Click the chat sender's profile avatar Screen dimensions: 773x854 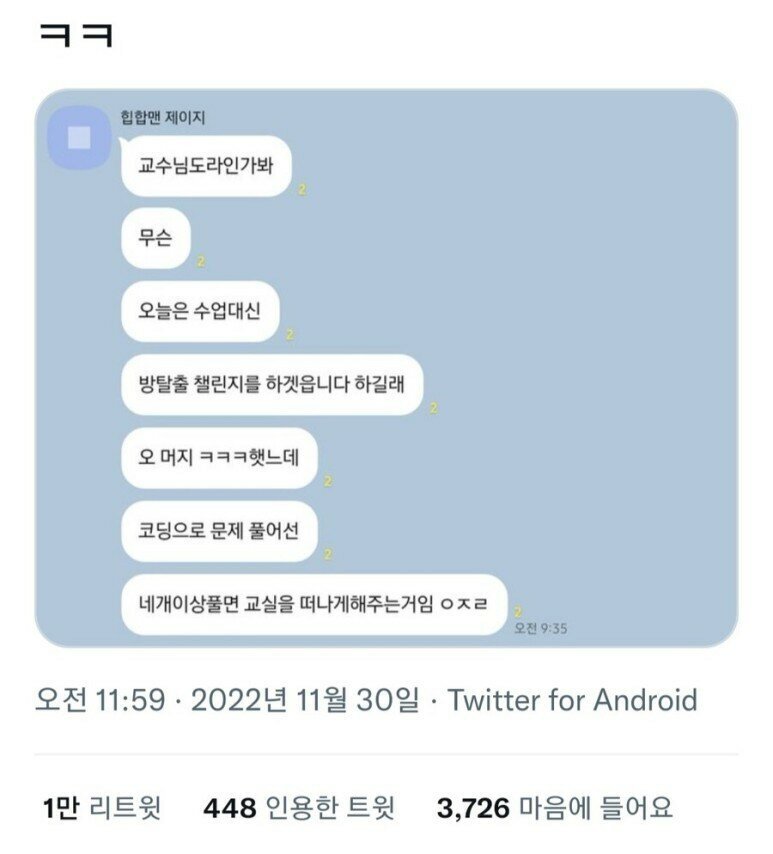(79, 138)
